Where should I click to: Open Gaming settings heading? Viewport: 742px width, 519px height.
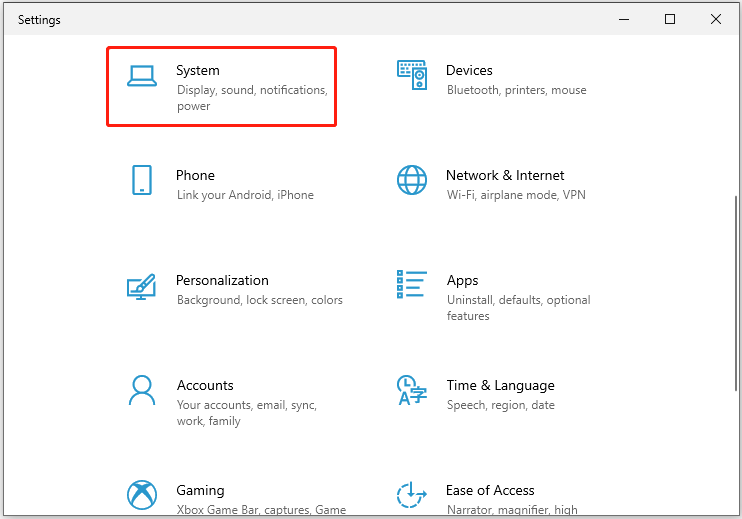point(200,491)
